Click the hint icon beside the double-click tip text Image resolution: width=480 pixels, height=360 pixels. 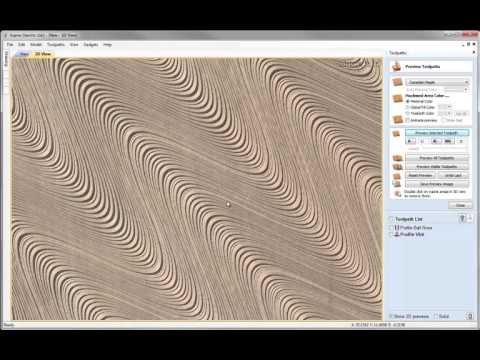coord(397,194)
